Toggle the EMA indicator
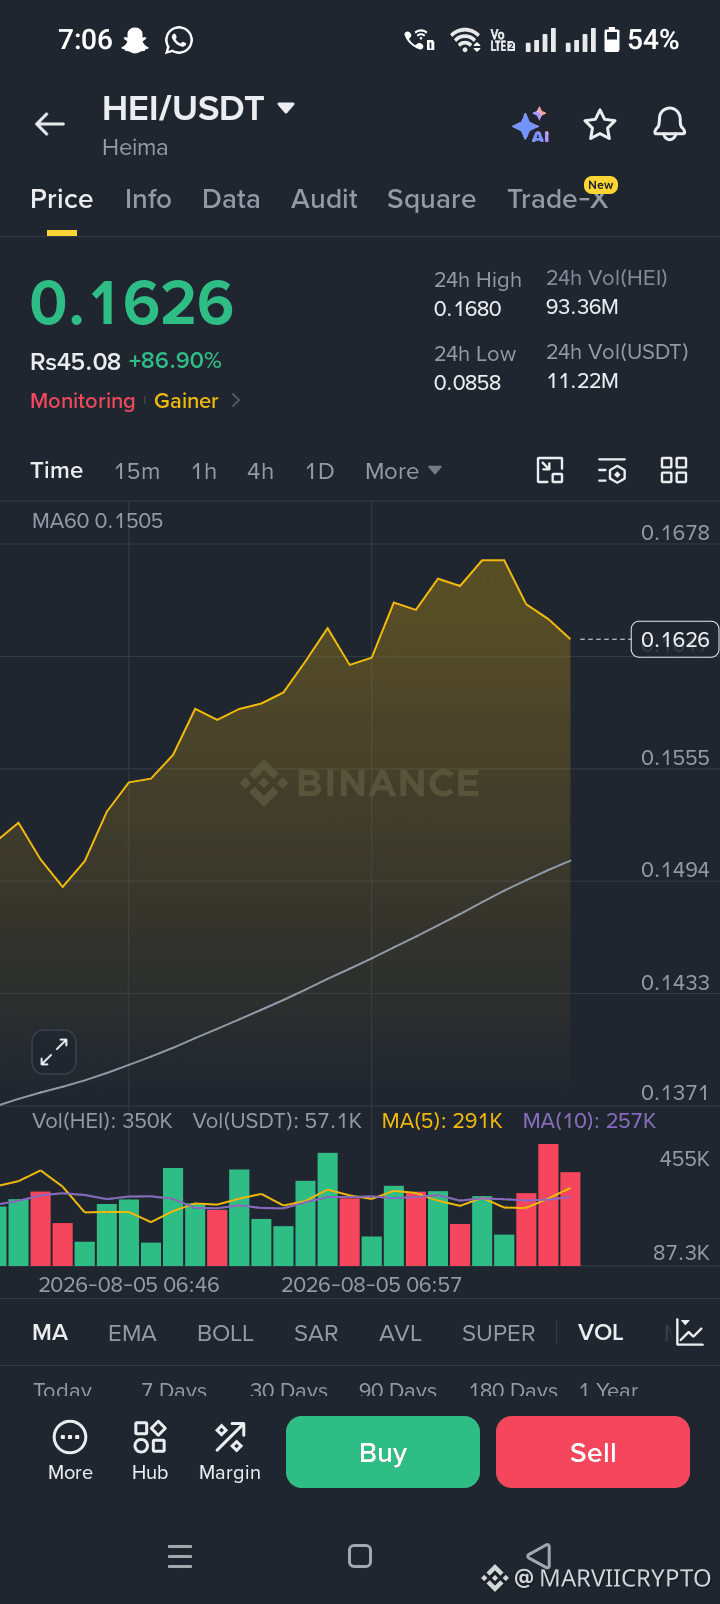The width and height of the screenshot is (720, 1604). [x=132, y=1333]
